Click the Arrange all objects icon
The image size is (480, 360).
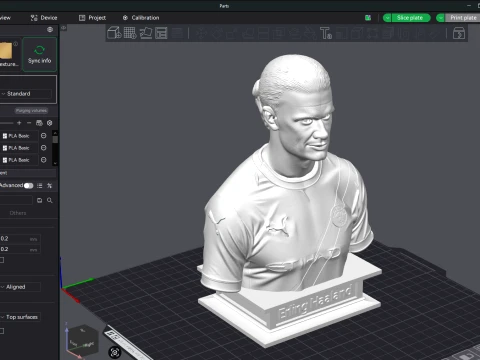click(161, 33)
